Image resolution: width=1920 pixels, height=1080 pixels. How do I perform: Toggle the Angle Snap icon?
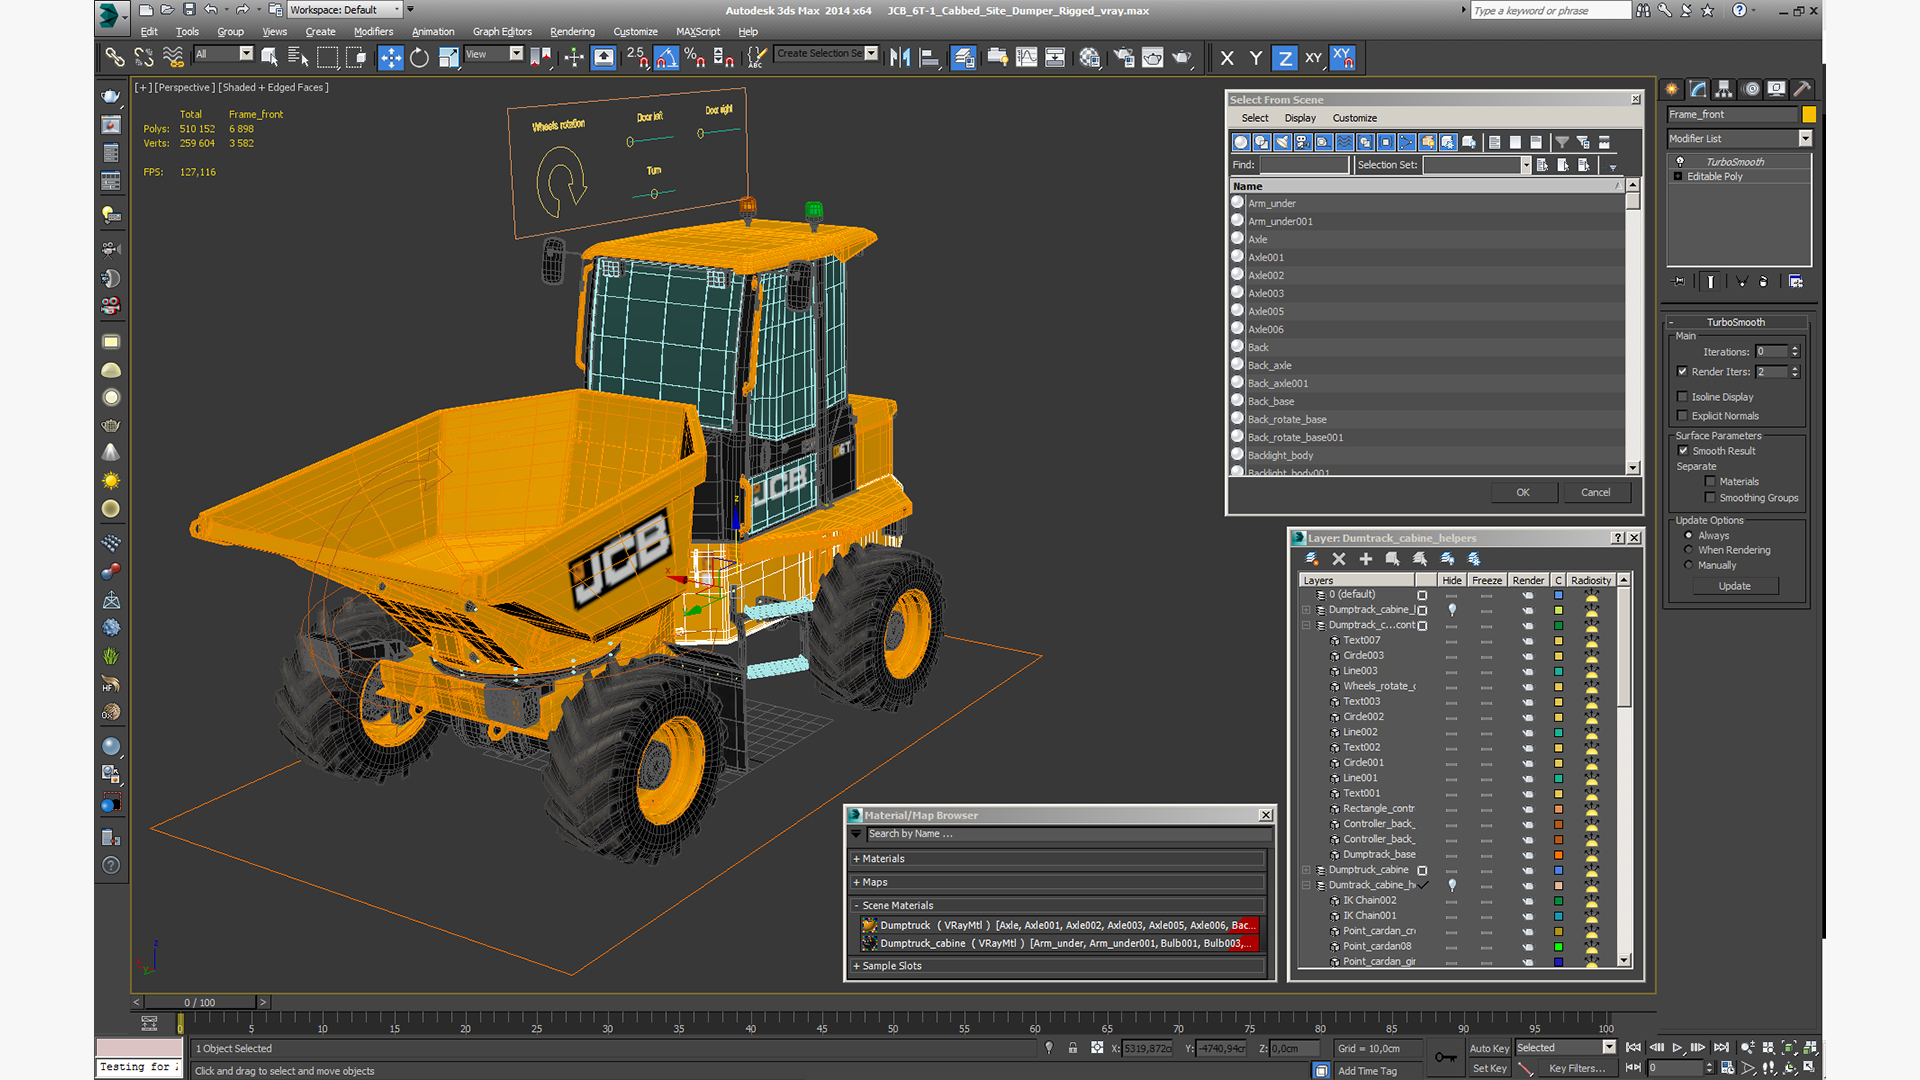coord(666,58)
